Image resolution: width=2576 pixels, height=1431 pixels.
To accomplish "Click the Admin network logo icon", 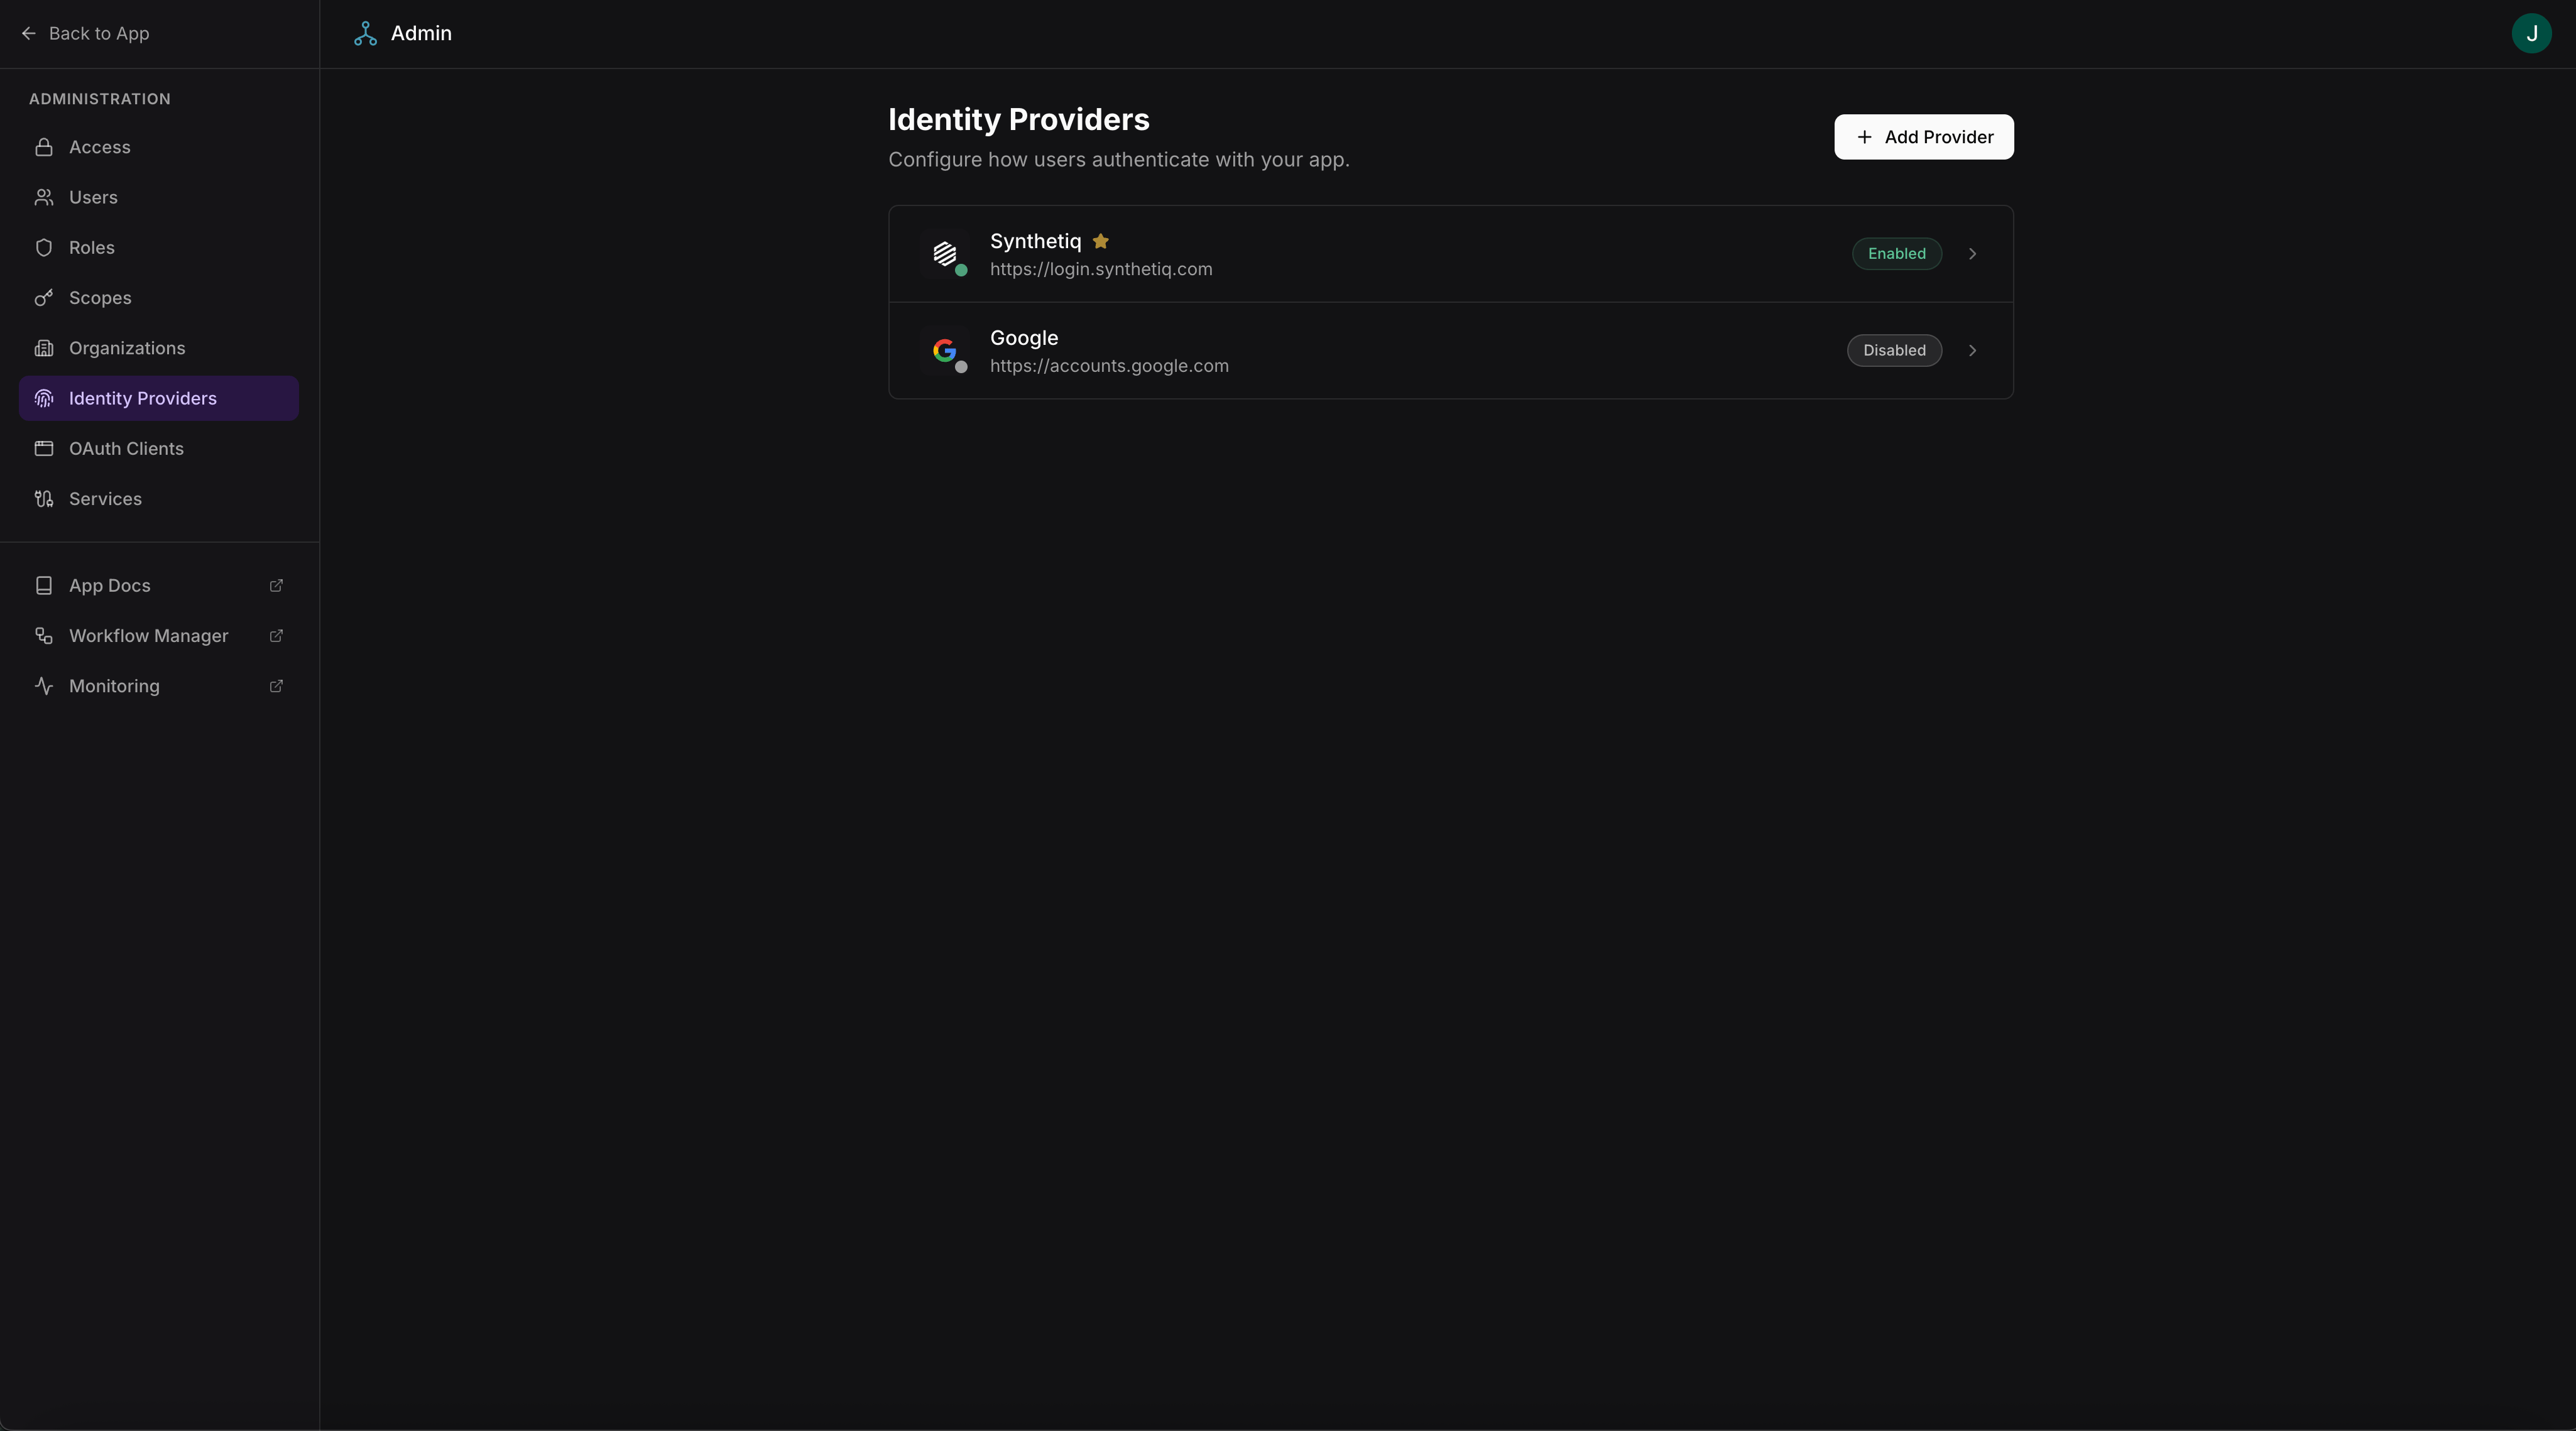I will click(x=365, y=34).
